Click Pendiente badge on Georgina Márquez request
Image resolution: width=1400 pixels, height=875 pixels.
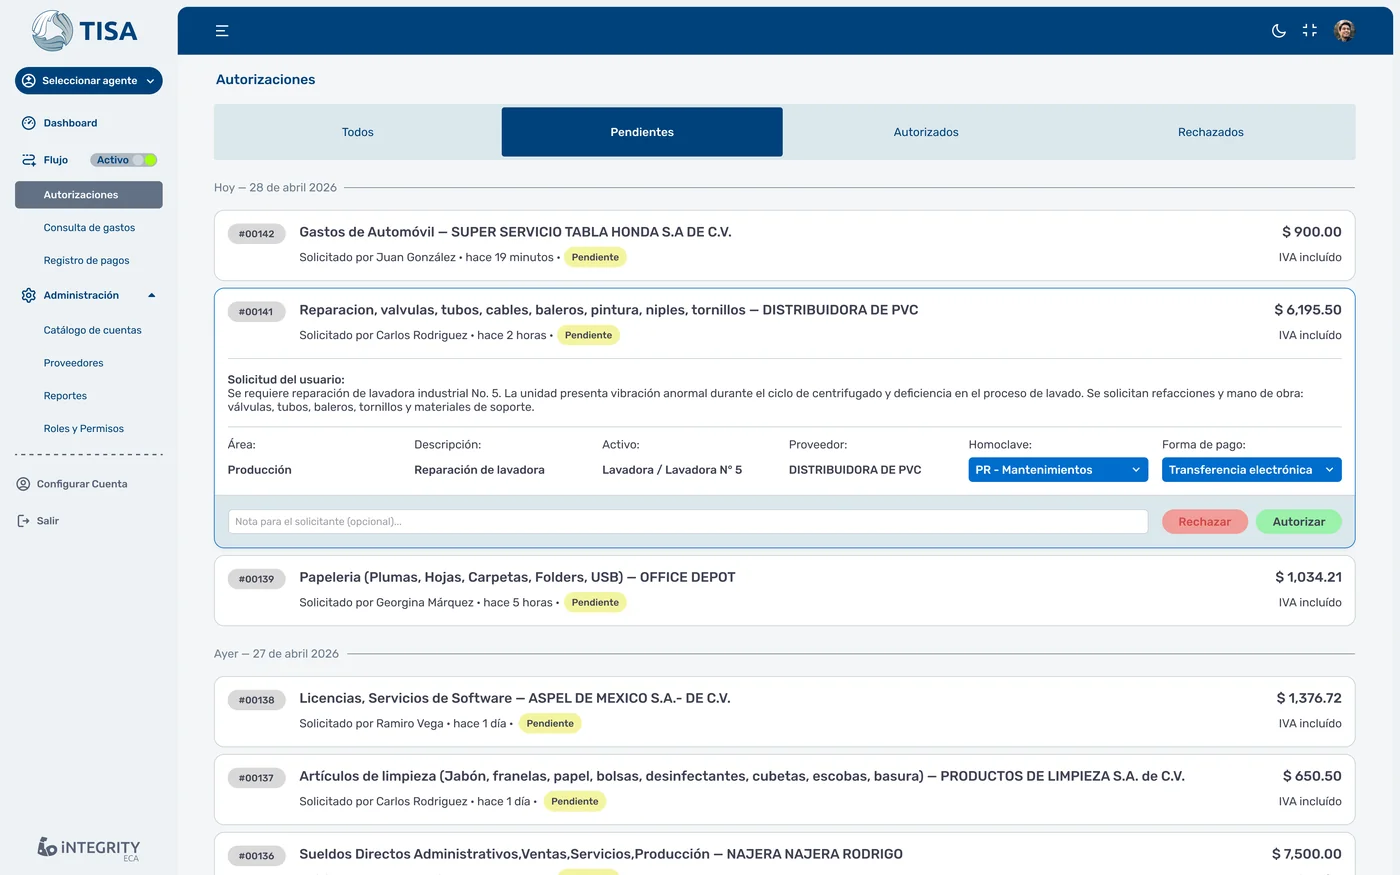pyautogui.click(x=595, y=602)
